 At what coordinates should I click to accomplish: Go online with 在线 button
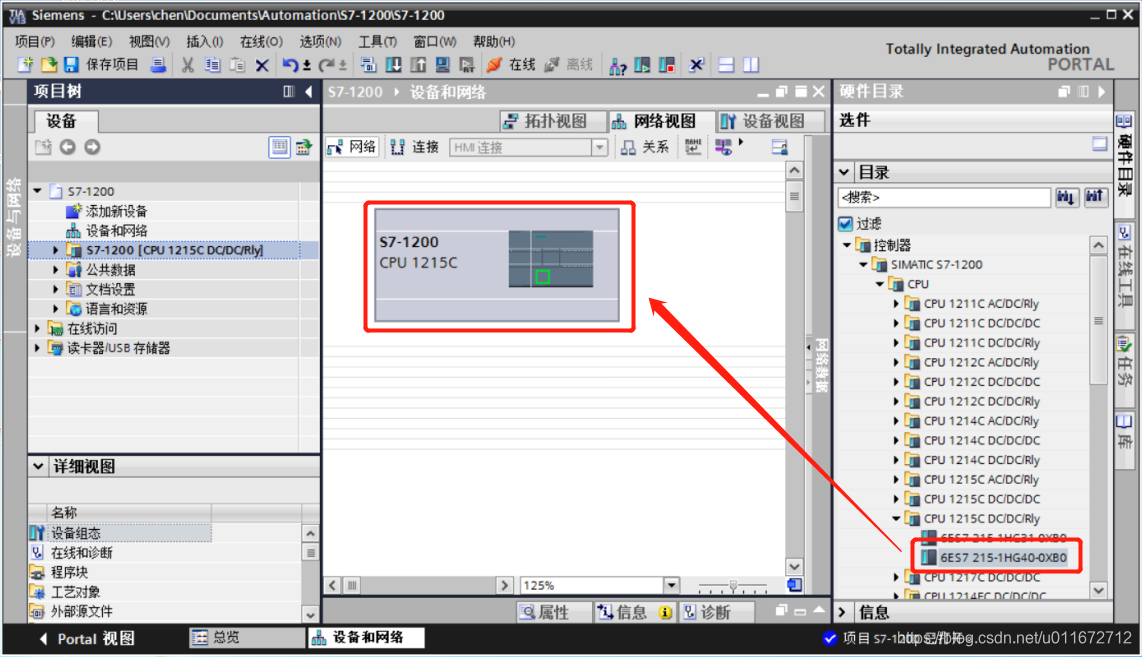tap(511, 65)
